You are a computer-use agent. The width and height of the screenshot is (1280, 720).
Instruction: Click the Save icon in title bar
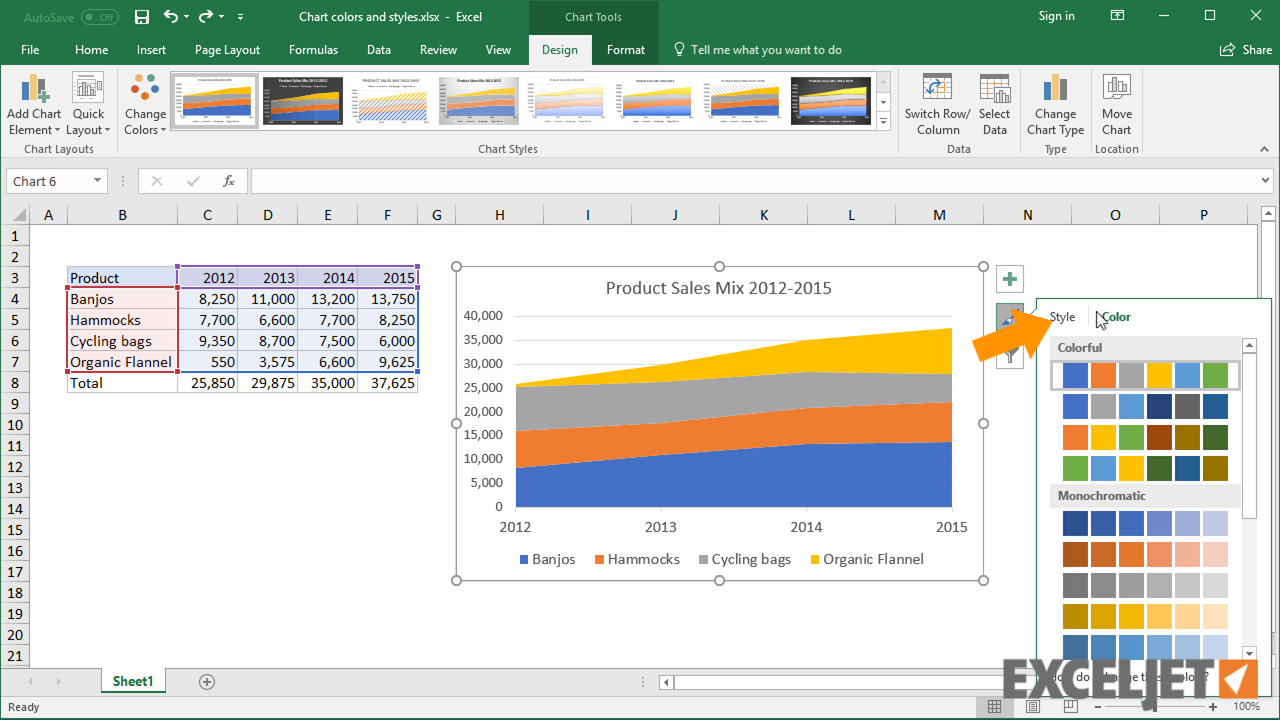(x=142, y=16)
